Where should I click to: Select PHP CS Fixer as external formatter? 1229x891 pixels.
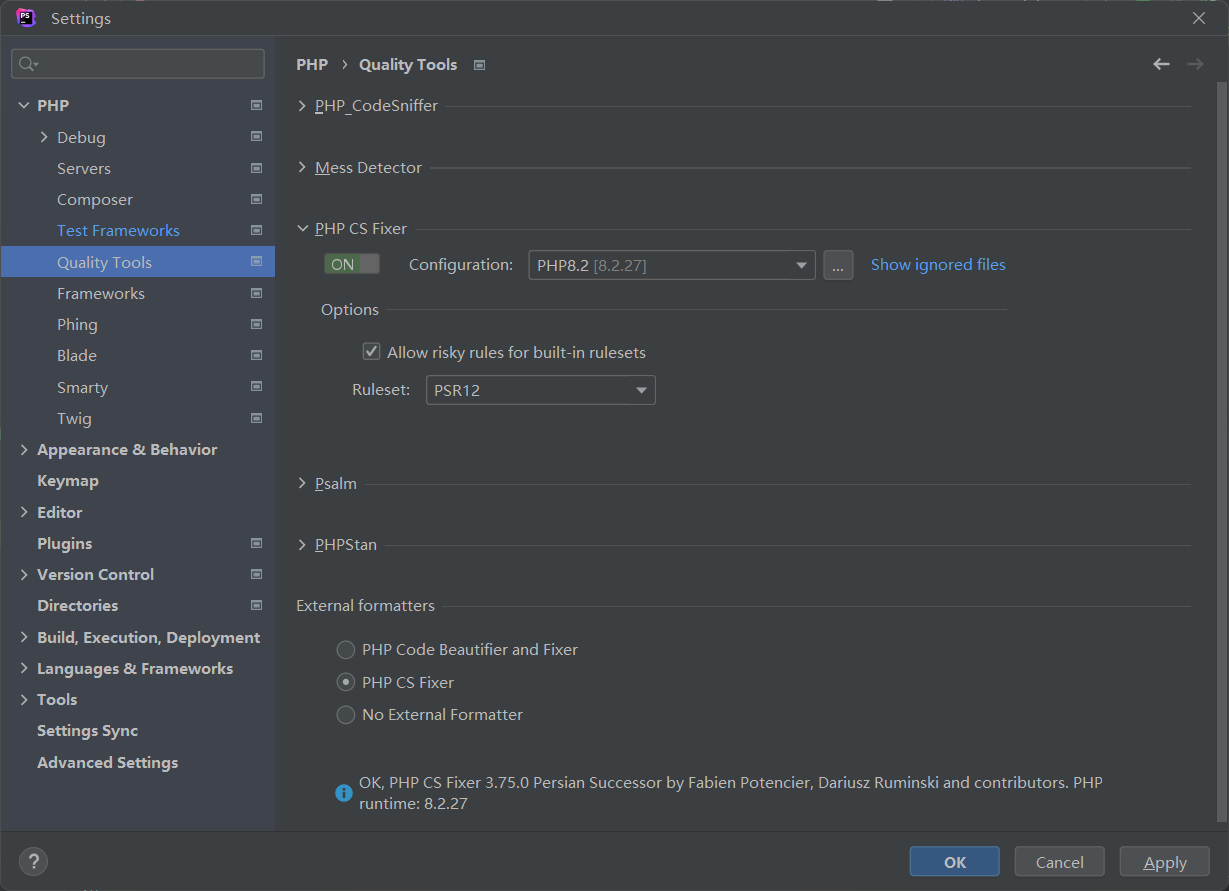tap(346, 682)
